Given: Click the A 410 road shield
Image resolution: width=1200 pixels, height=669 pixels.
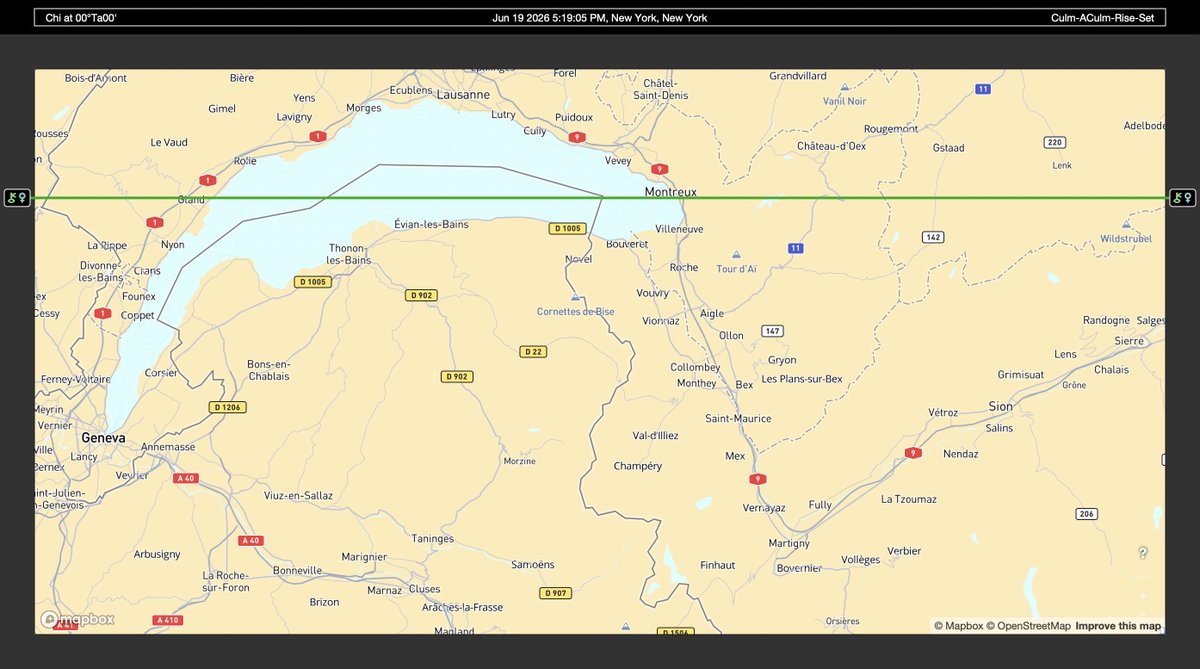Looking at the screenshot, I should pos(168,620).
